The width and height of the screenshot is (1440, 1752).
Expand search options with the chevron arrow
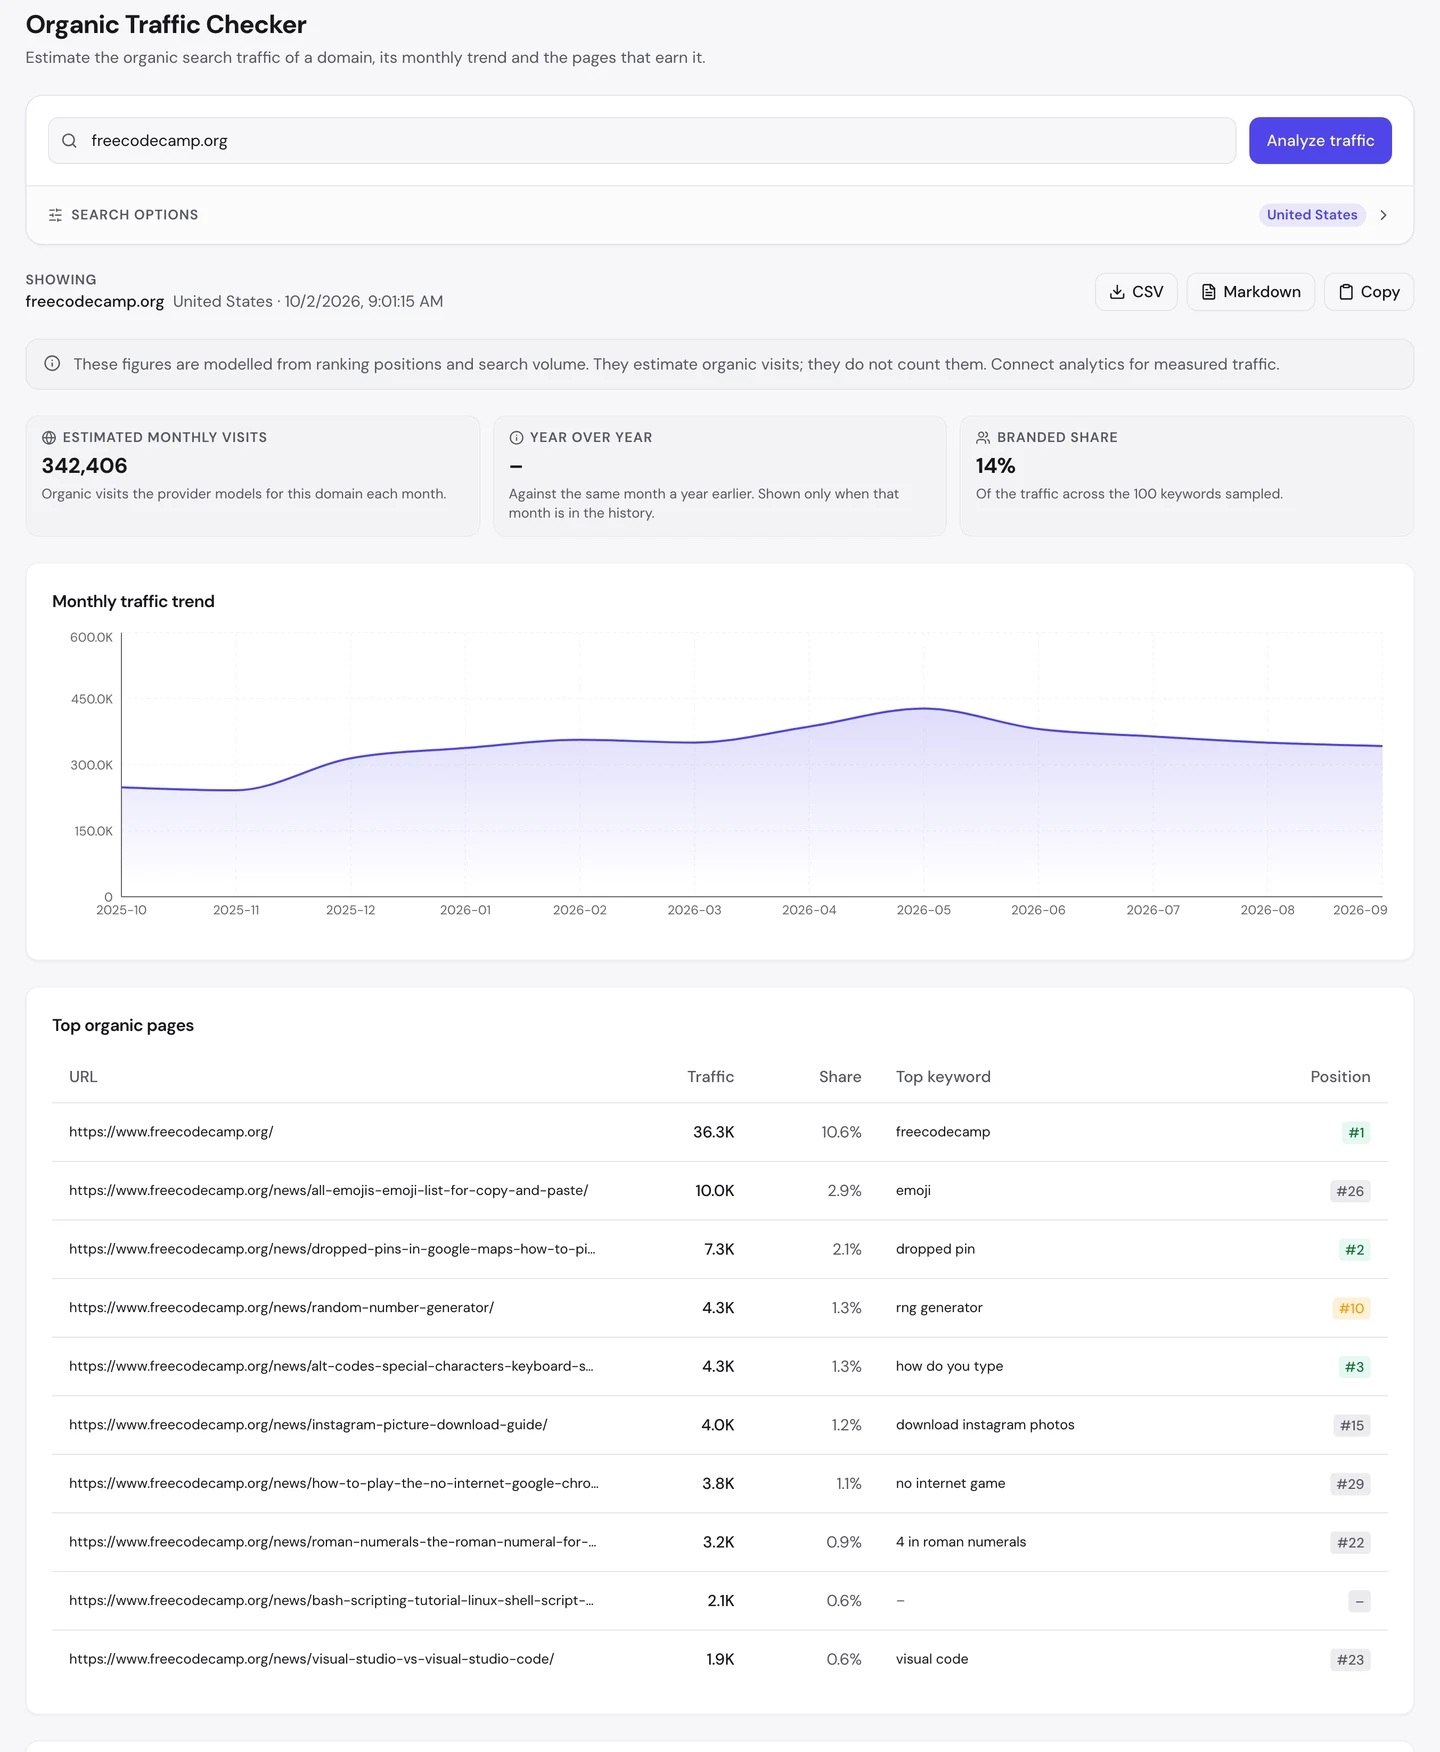click(x=1383, y=215)
